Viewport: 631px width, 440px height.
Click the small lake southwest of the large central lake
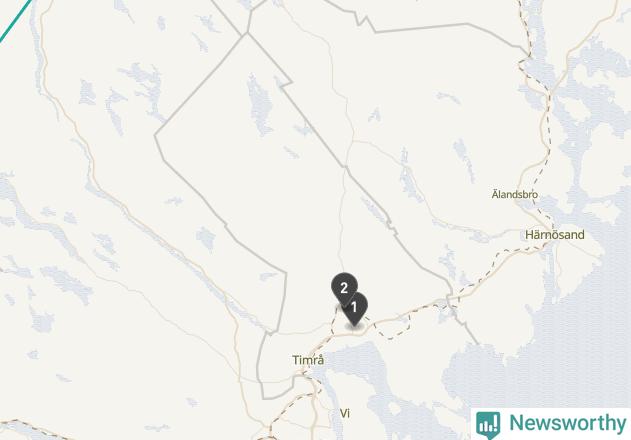point(206,238)
